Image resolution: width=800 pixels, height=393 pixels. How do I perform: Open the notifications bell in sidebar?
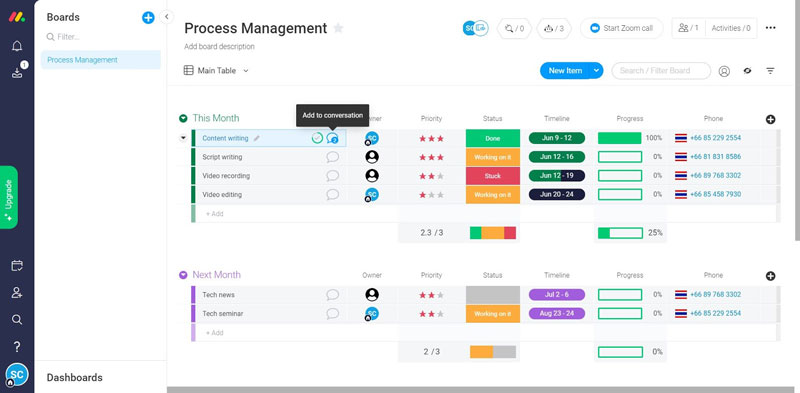[x=17, y=46]
